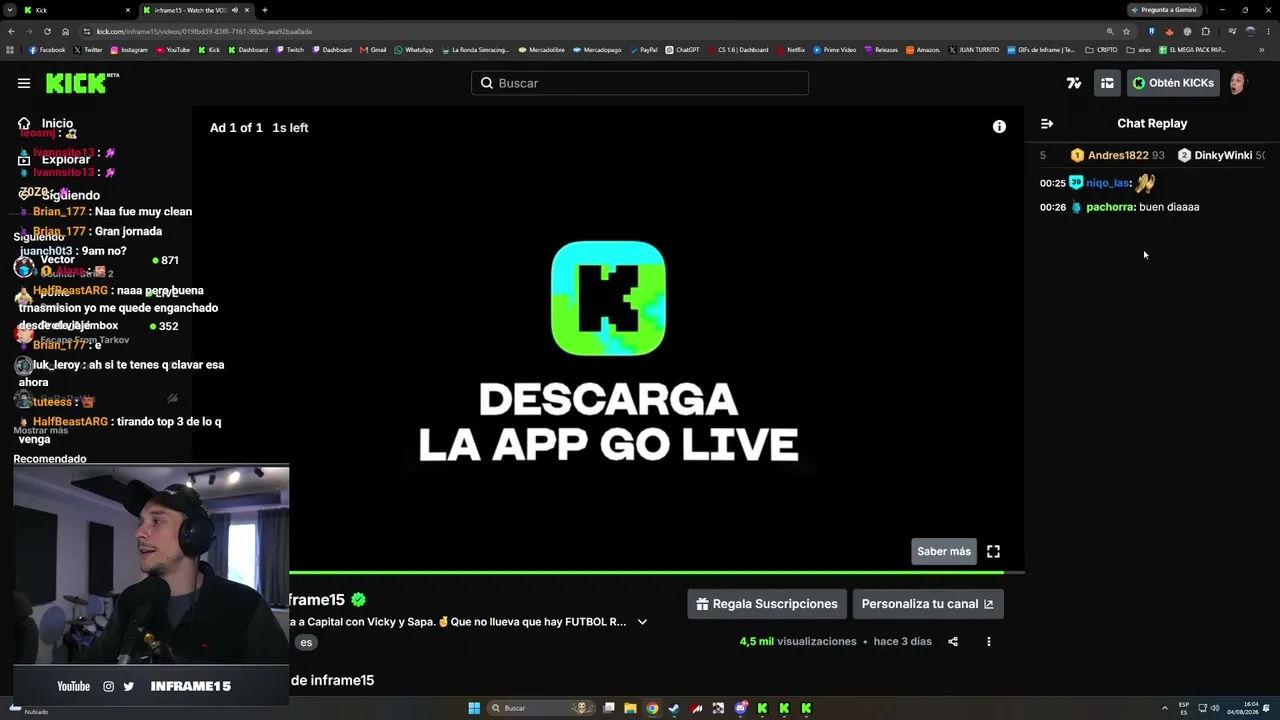Click the verified badge next to inframe15
This screenshot has height=720, width=1280.
click(x=359, y=600)
